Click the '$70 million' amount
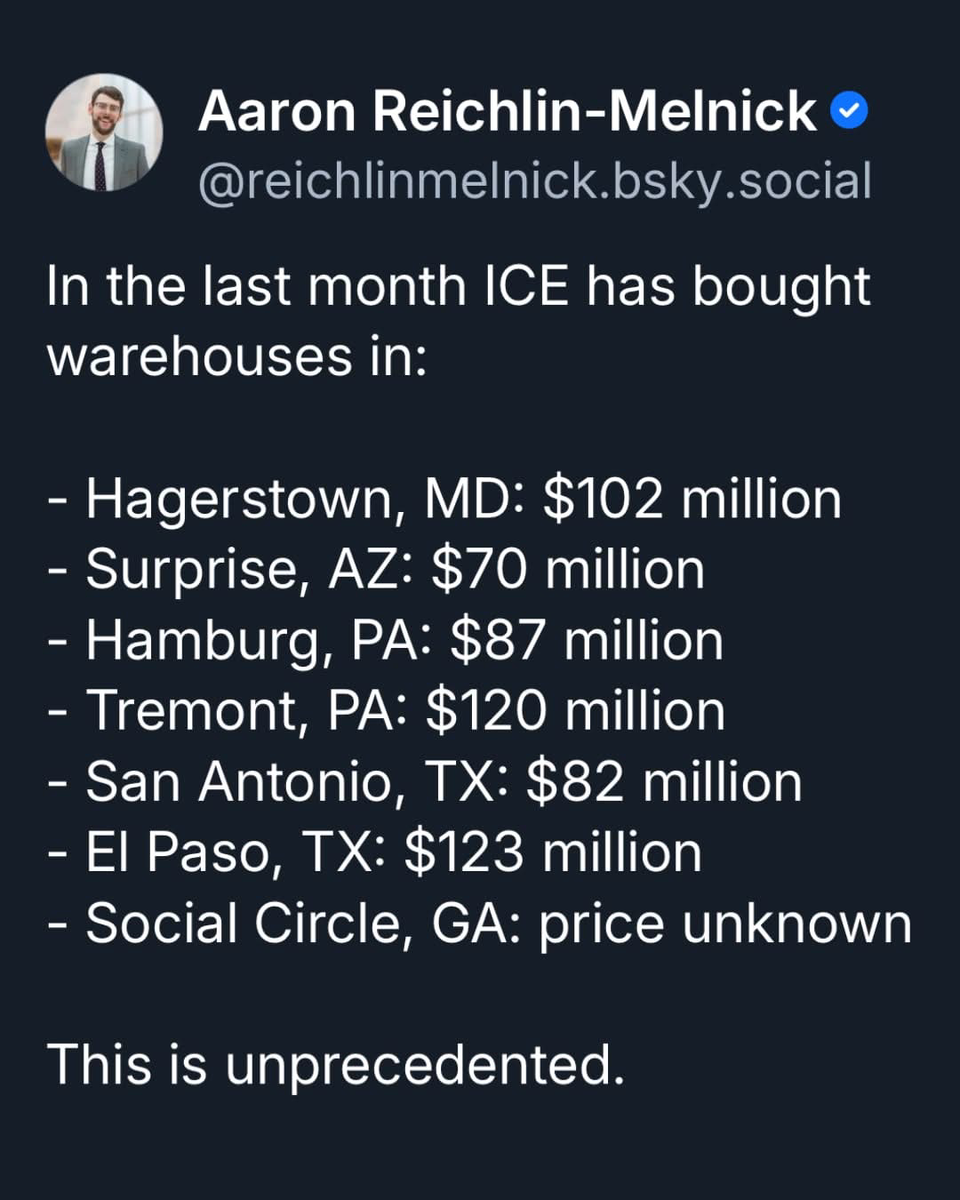The image size is (960, 1200). pyautogui.click(x=568, y=569)
